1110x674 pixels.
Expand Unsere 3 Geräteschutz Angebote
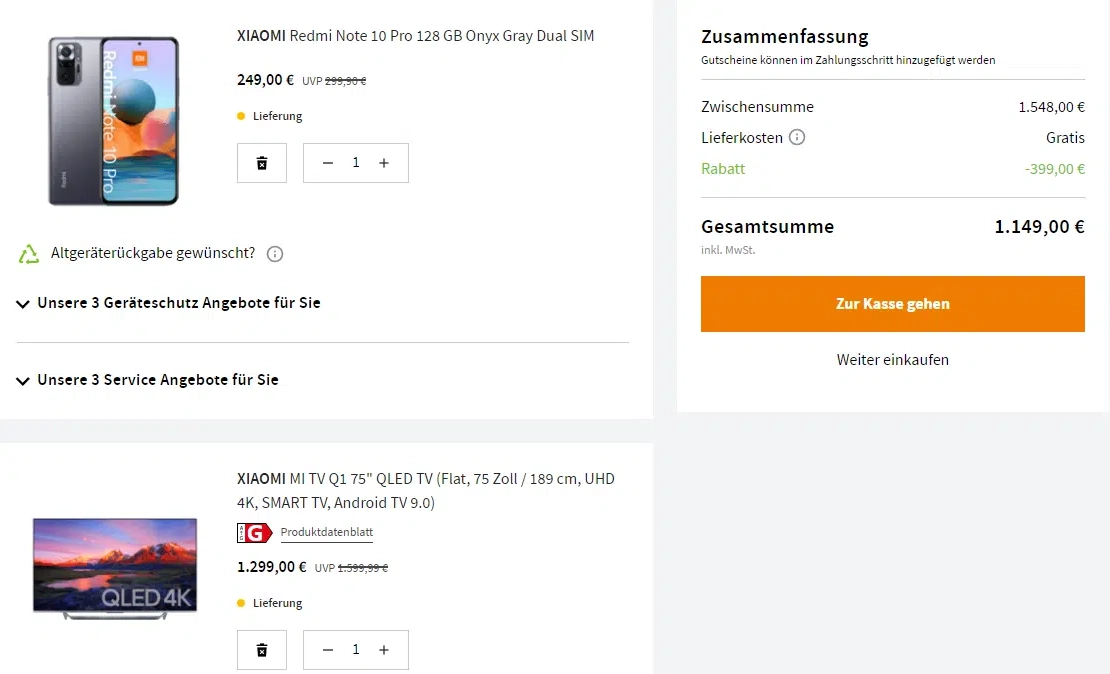click(168, 303)
